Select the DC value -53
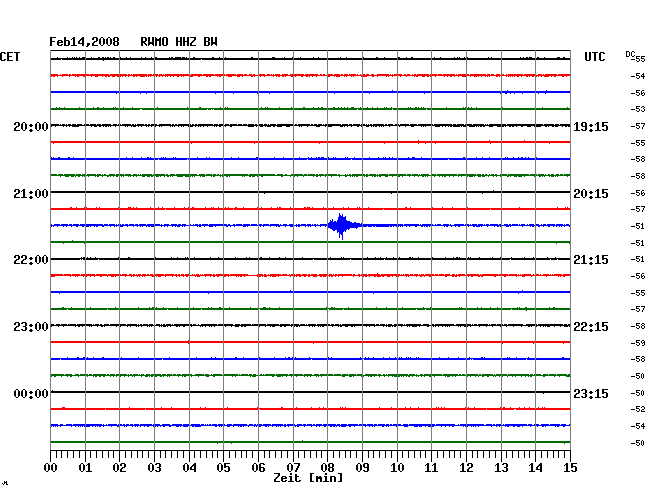Screen dimensions: 650x494 (638, 109)
